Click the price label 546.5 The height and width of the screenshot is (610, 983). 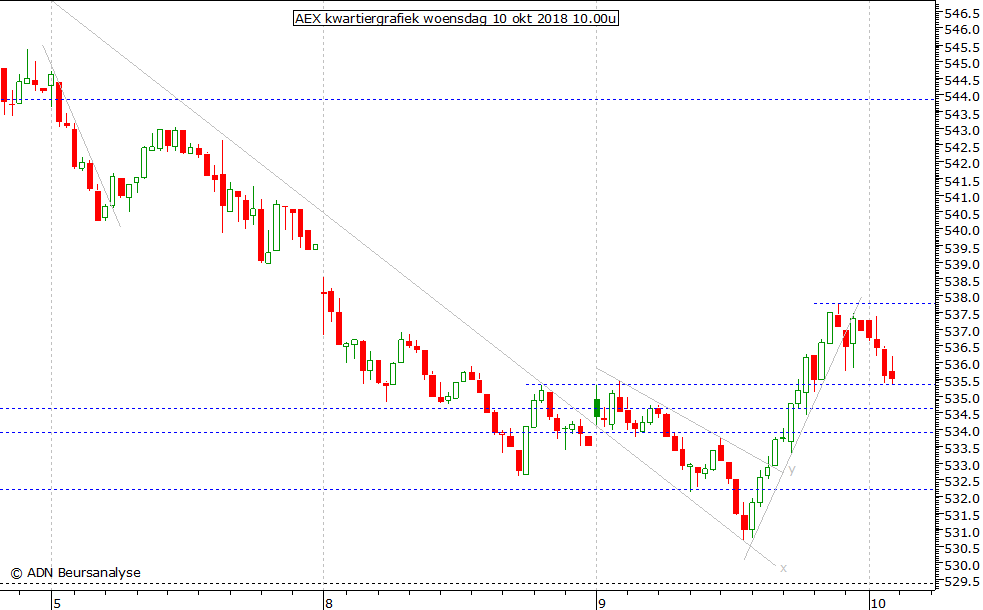(x=962, y=13)
